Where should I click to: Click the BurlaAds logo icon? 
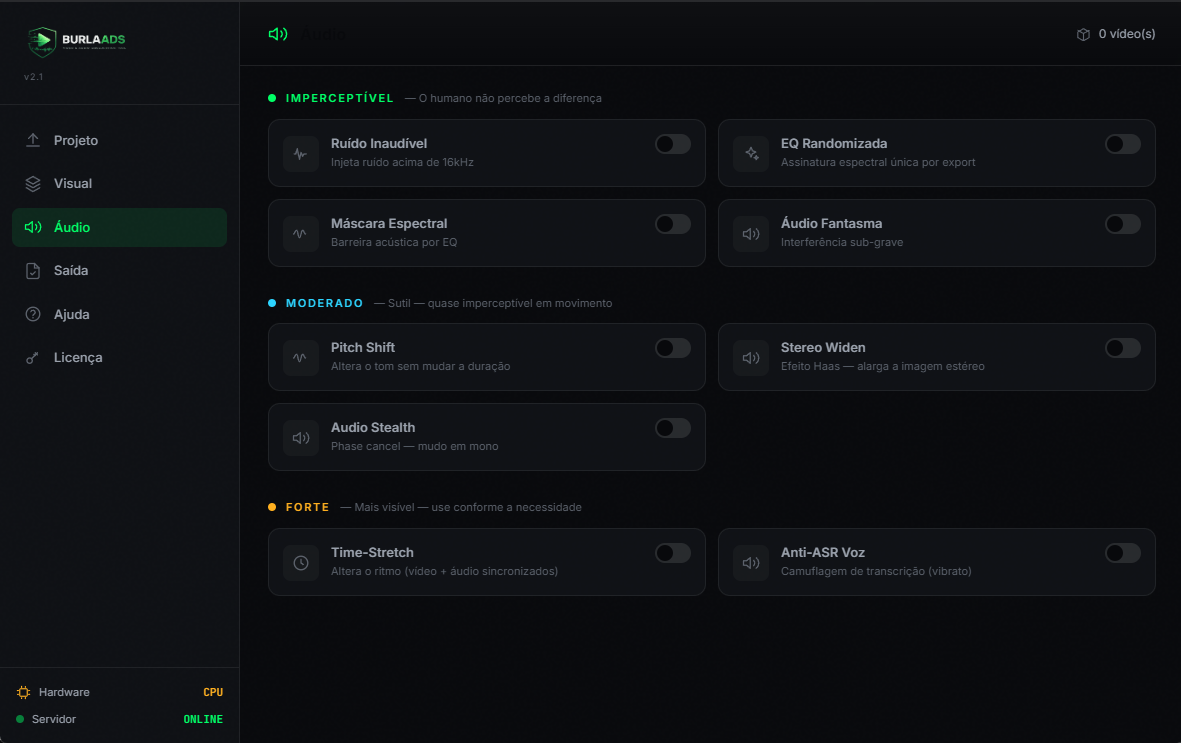[42, 41]
